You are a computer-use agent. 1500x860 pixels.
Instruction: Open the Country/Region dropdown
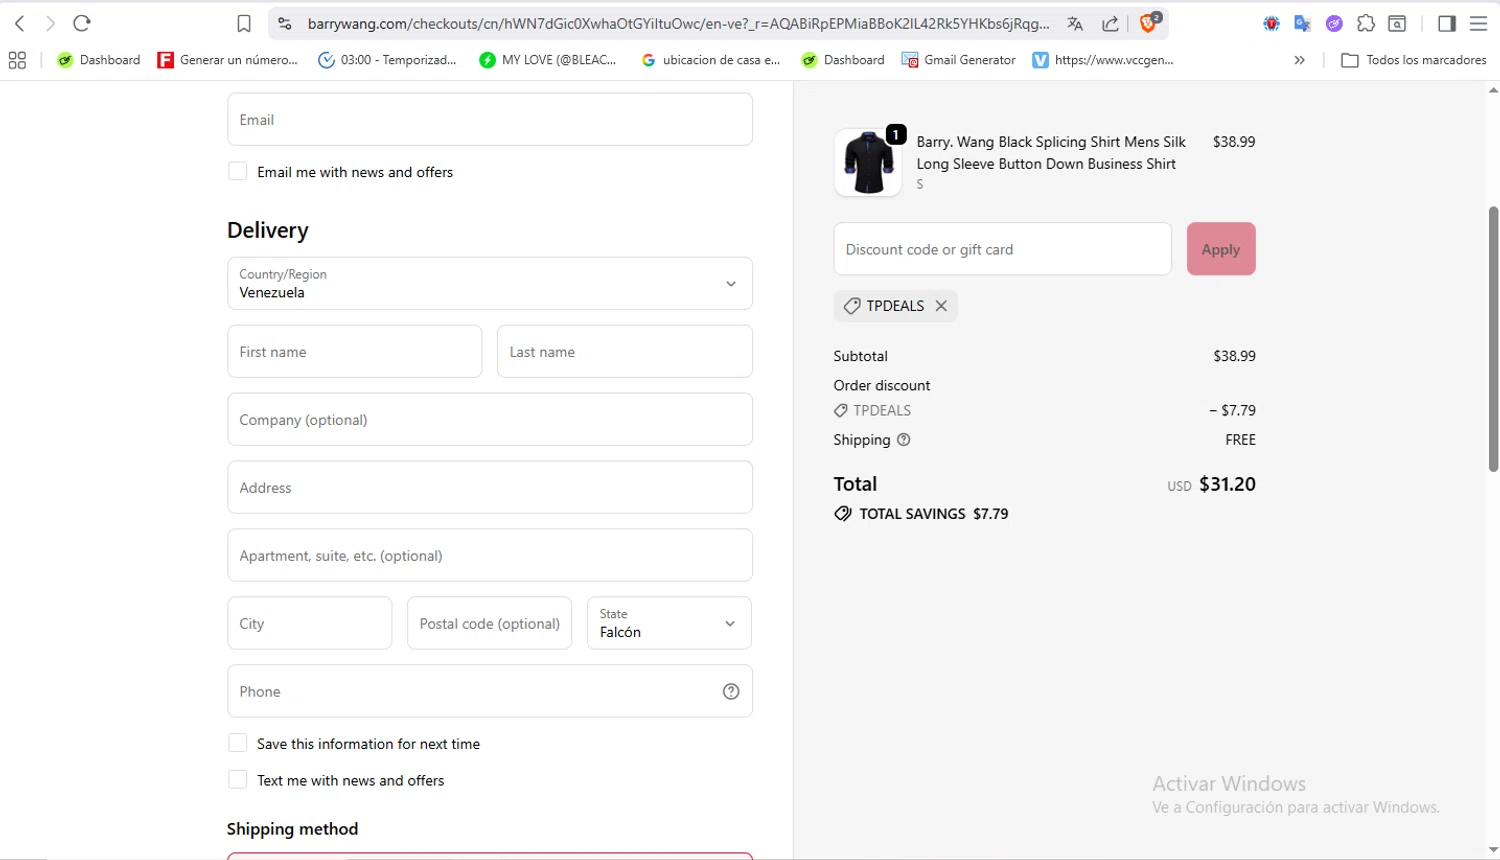coord(490,283)
